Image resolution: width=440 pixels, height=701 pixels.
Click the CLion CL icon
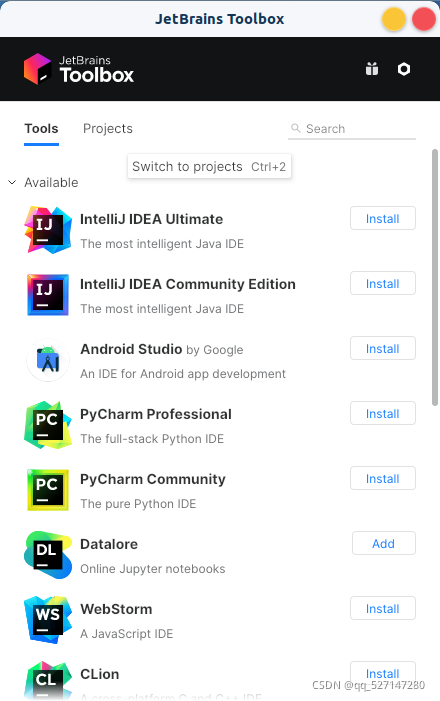tap(48, 680)
